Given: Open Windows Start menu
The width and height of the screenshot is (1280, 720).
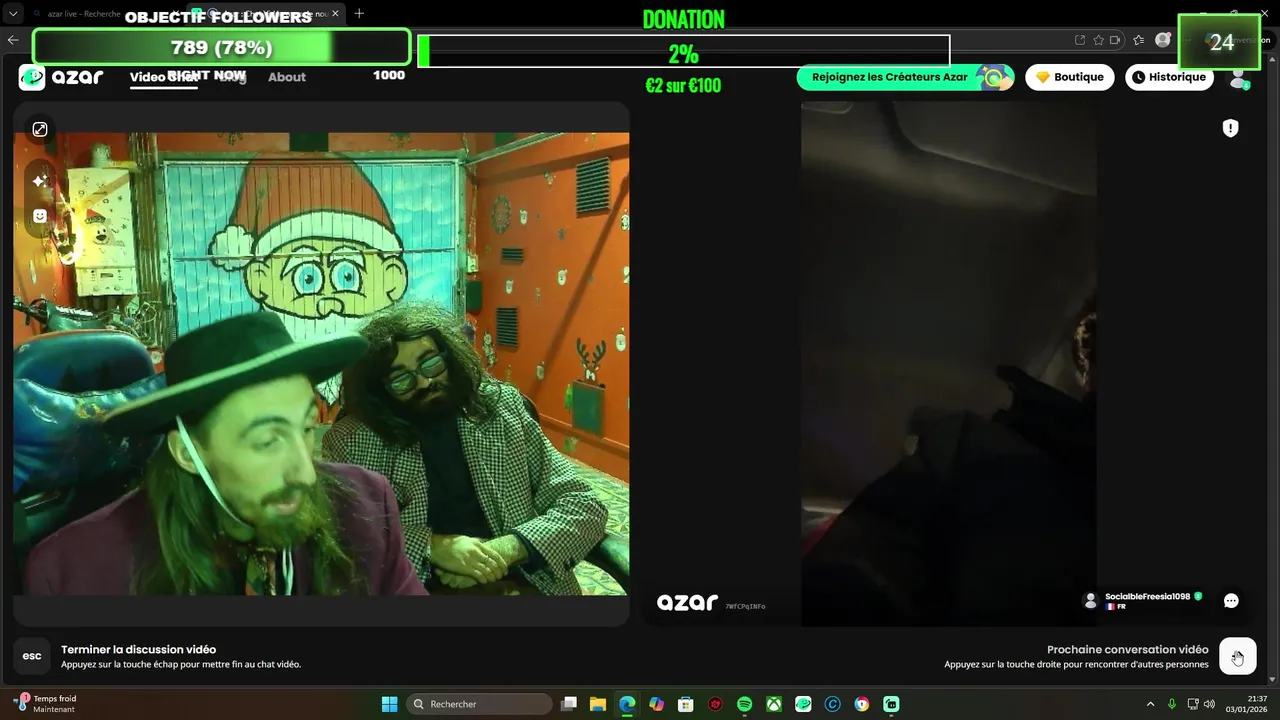Looking at the screenshot, I should pos(389,704).
